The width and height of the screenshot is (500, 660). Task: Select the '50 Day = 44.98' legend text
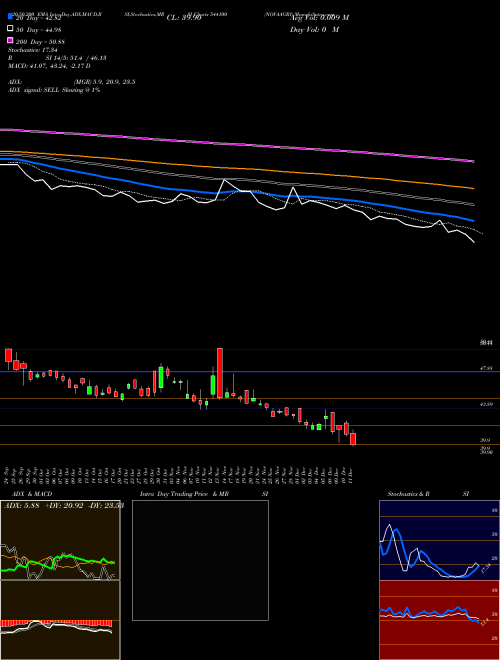pos(39,30)
